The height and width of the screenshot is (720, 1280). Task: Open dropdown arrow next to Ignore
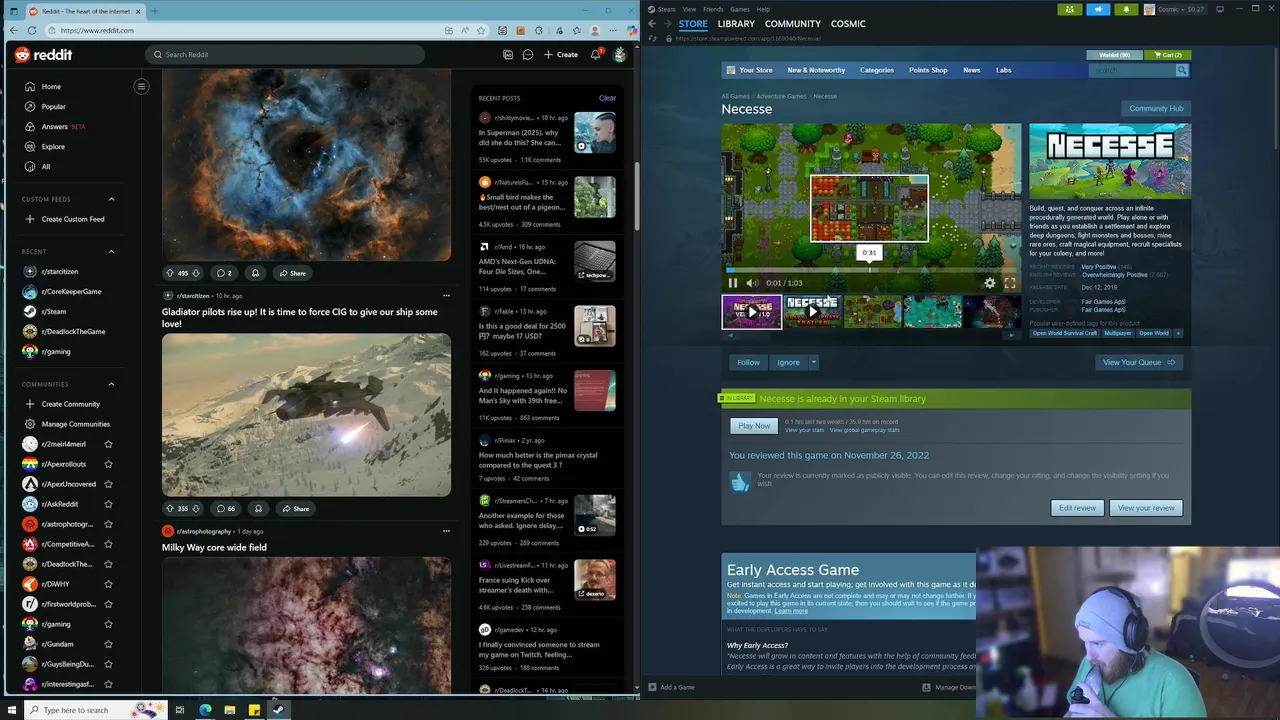point(814,362)
